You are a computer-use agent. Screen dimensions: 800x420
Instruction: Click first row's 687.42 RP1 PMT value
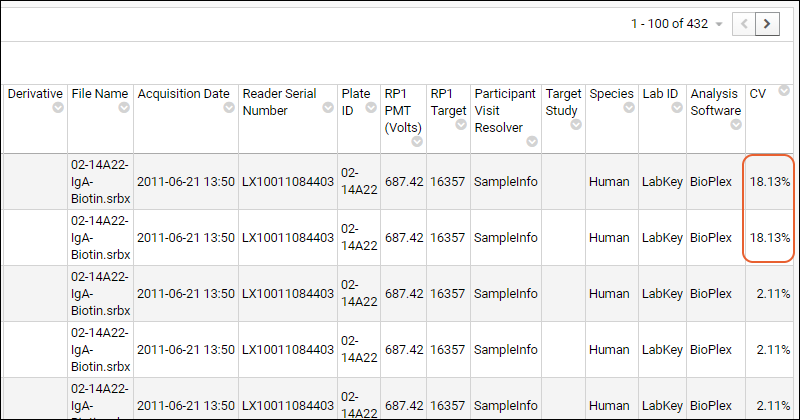point(404,182)
